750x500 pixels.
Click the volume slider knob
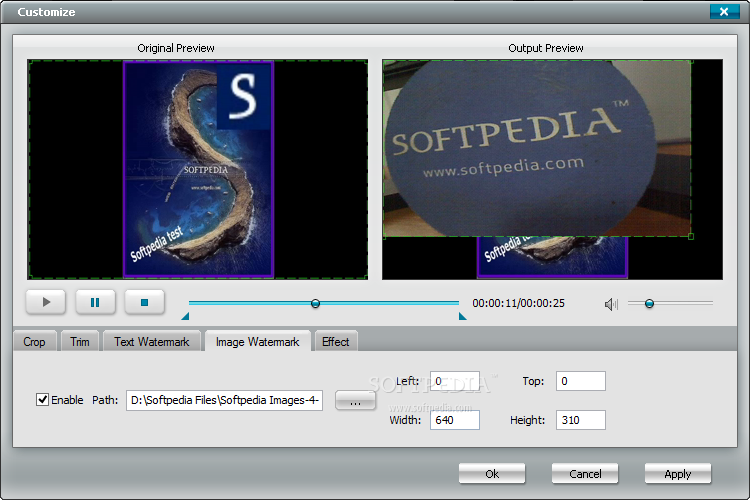click(649, 303)
